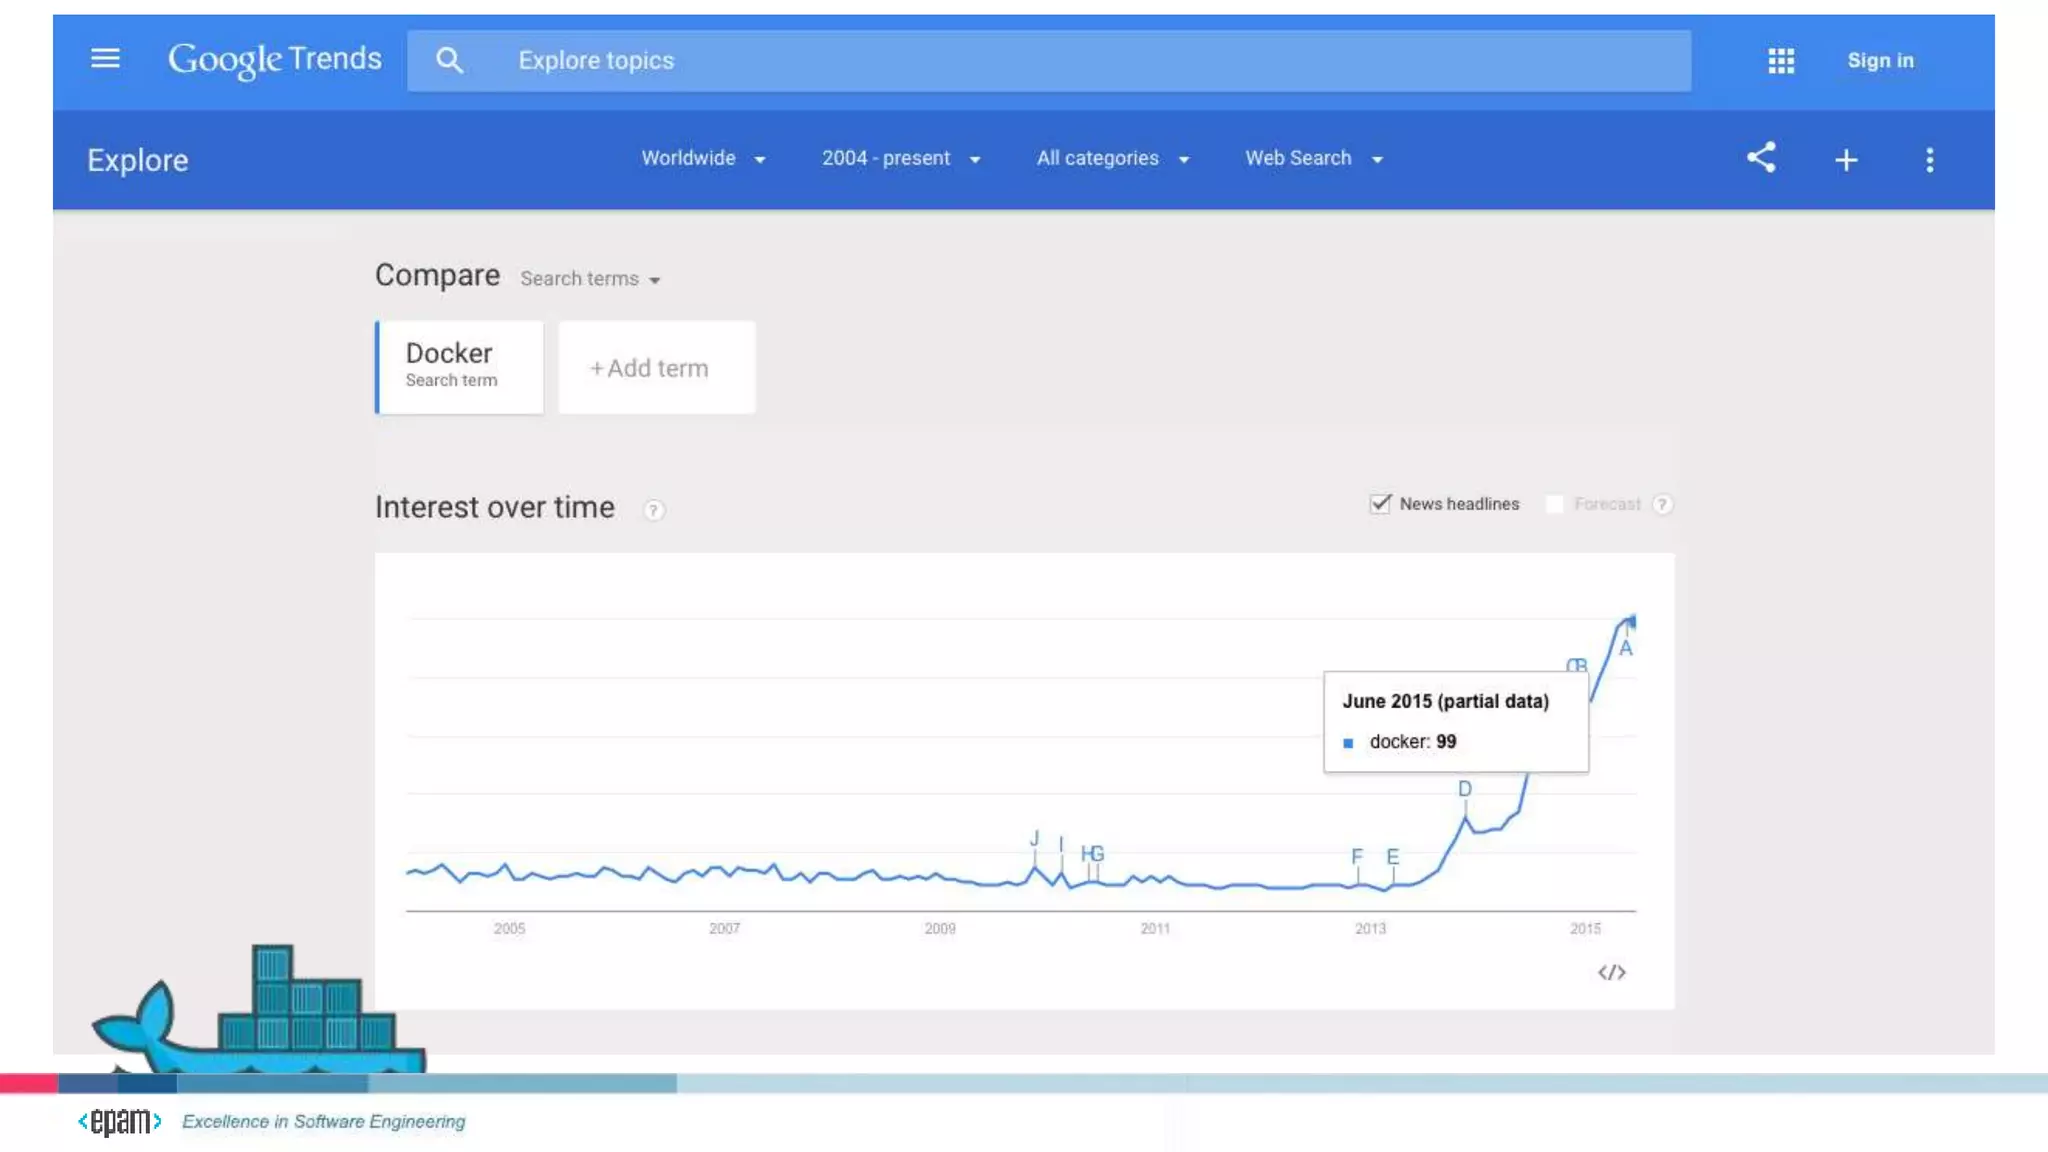Click the search magnifier icon

449,60
